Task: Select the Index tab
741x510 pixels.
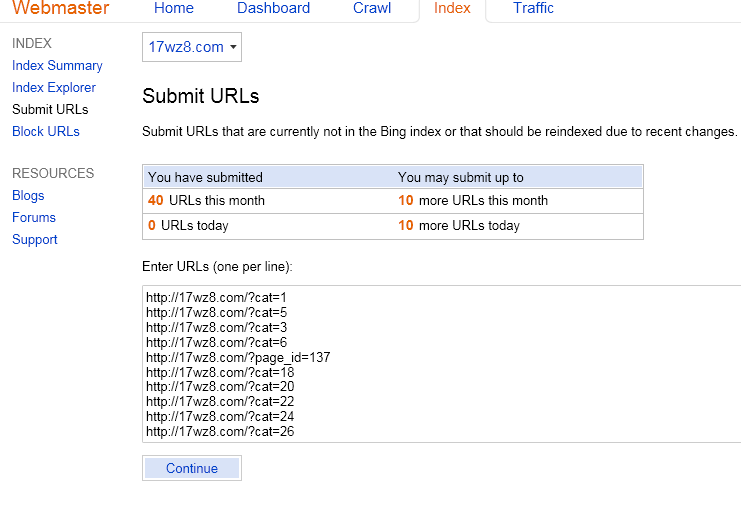Action: (x=452, y=8)
